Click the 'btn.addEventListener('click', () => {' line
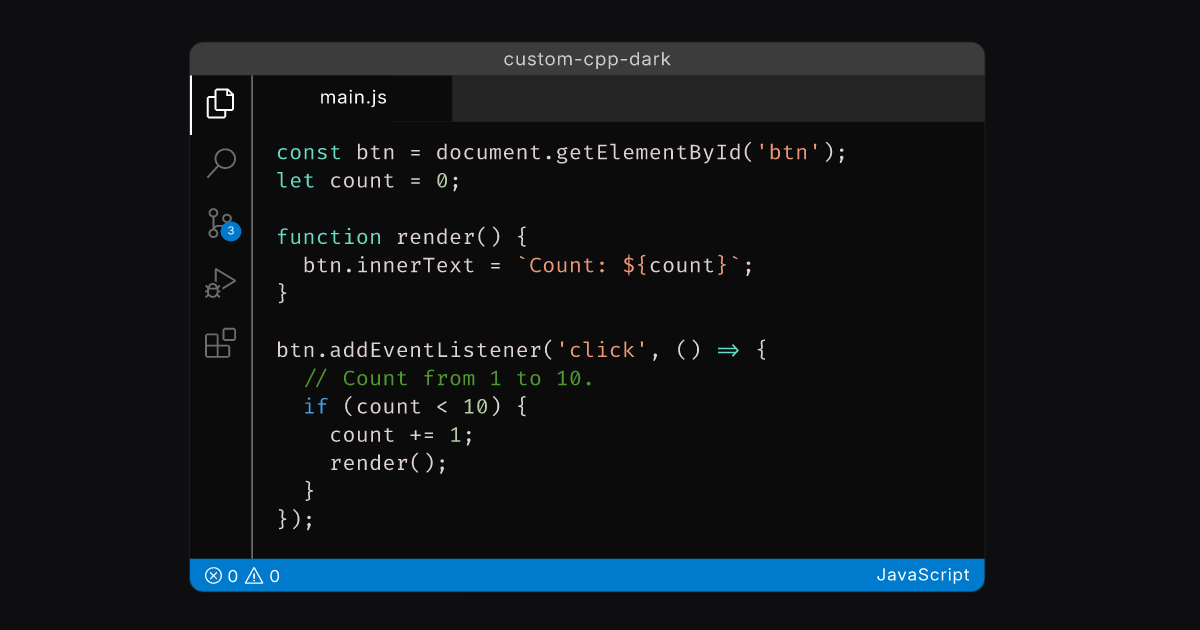The image size is (1200, 630). (521, 350)
